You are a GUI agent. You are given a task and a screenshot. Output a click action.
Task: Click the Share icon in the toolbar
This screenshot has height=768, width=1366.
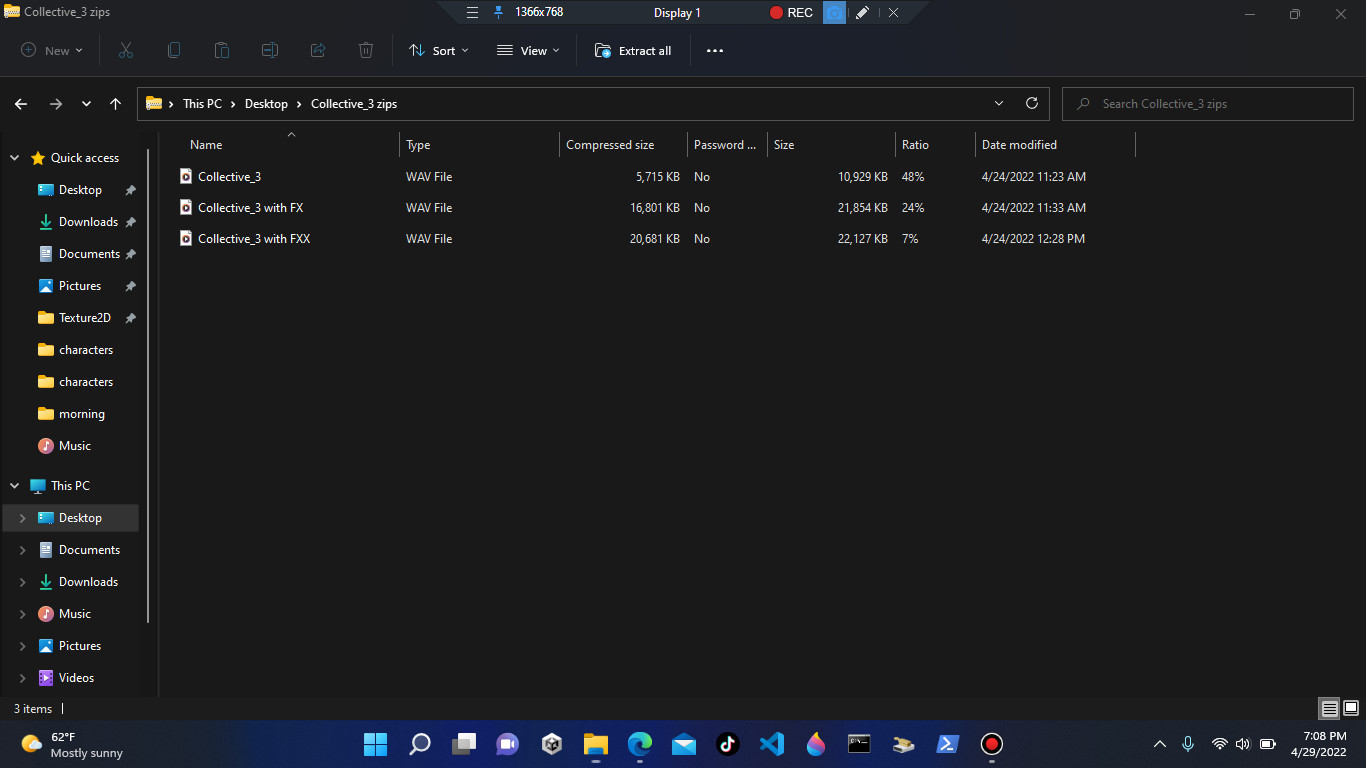[317, 50]
